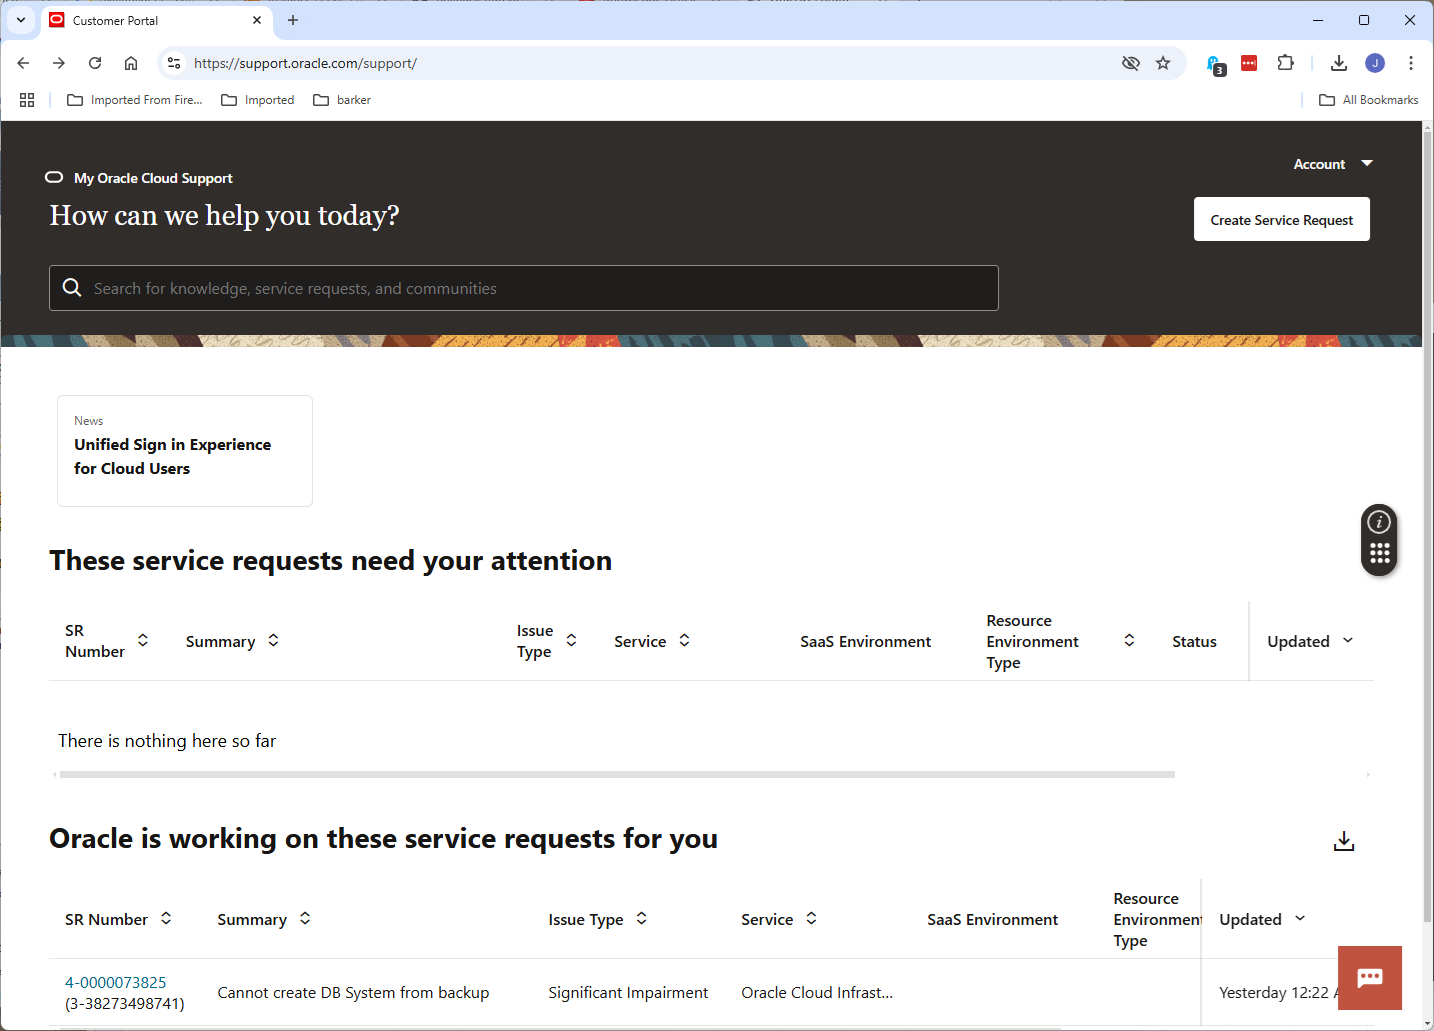
Task: Open the tab search dropdown arrow
Action: 20,20
